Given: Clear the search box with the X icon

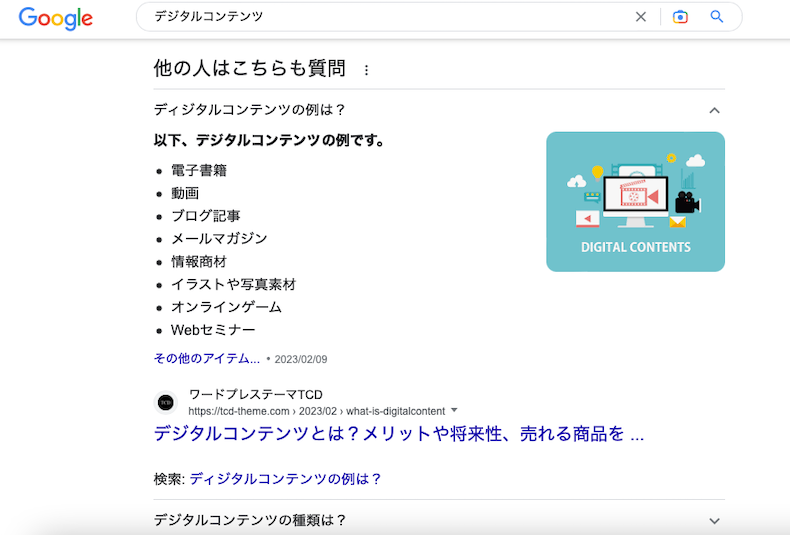Looking at the screenshot, I should (640, 17).
